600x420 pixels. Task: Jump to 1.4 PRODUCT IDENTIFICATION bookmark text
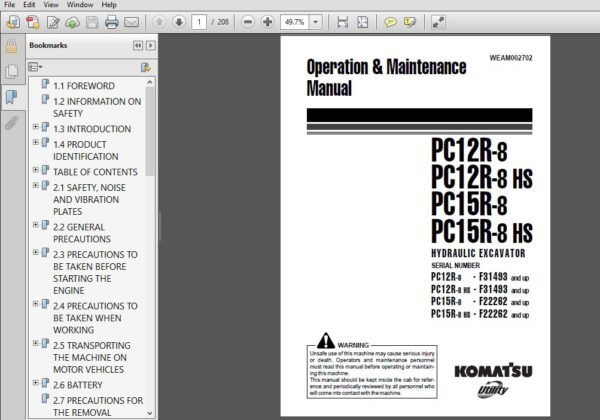point(86,150)
